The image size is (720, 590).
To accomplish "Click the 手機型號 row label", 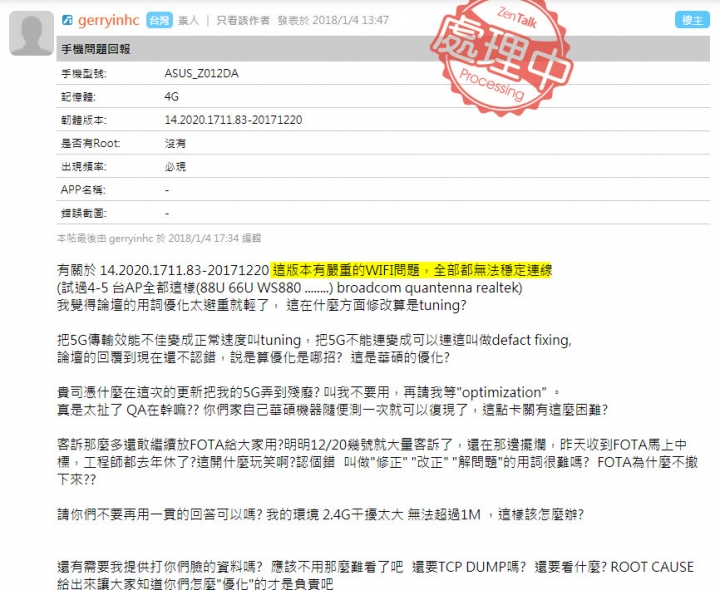I will tap(84, 73).
